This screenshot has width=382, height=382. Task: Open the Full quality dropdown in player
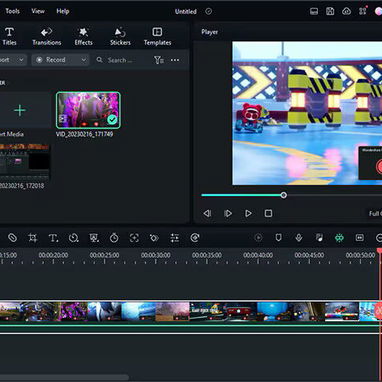(375, 214)
